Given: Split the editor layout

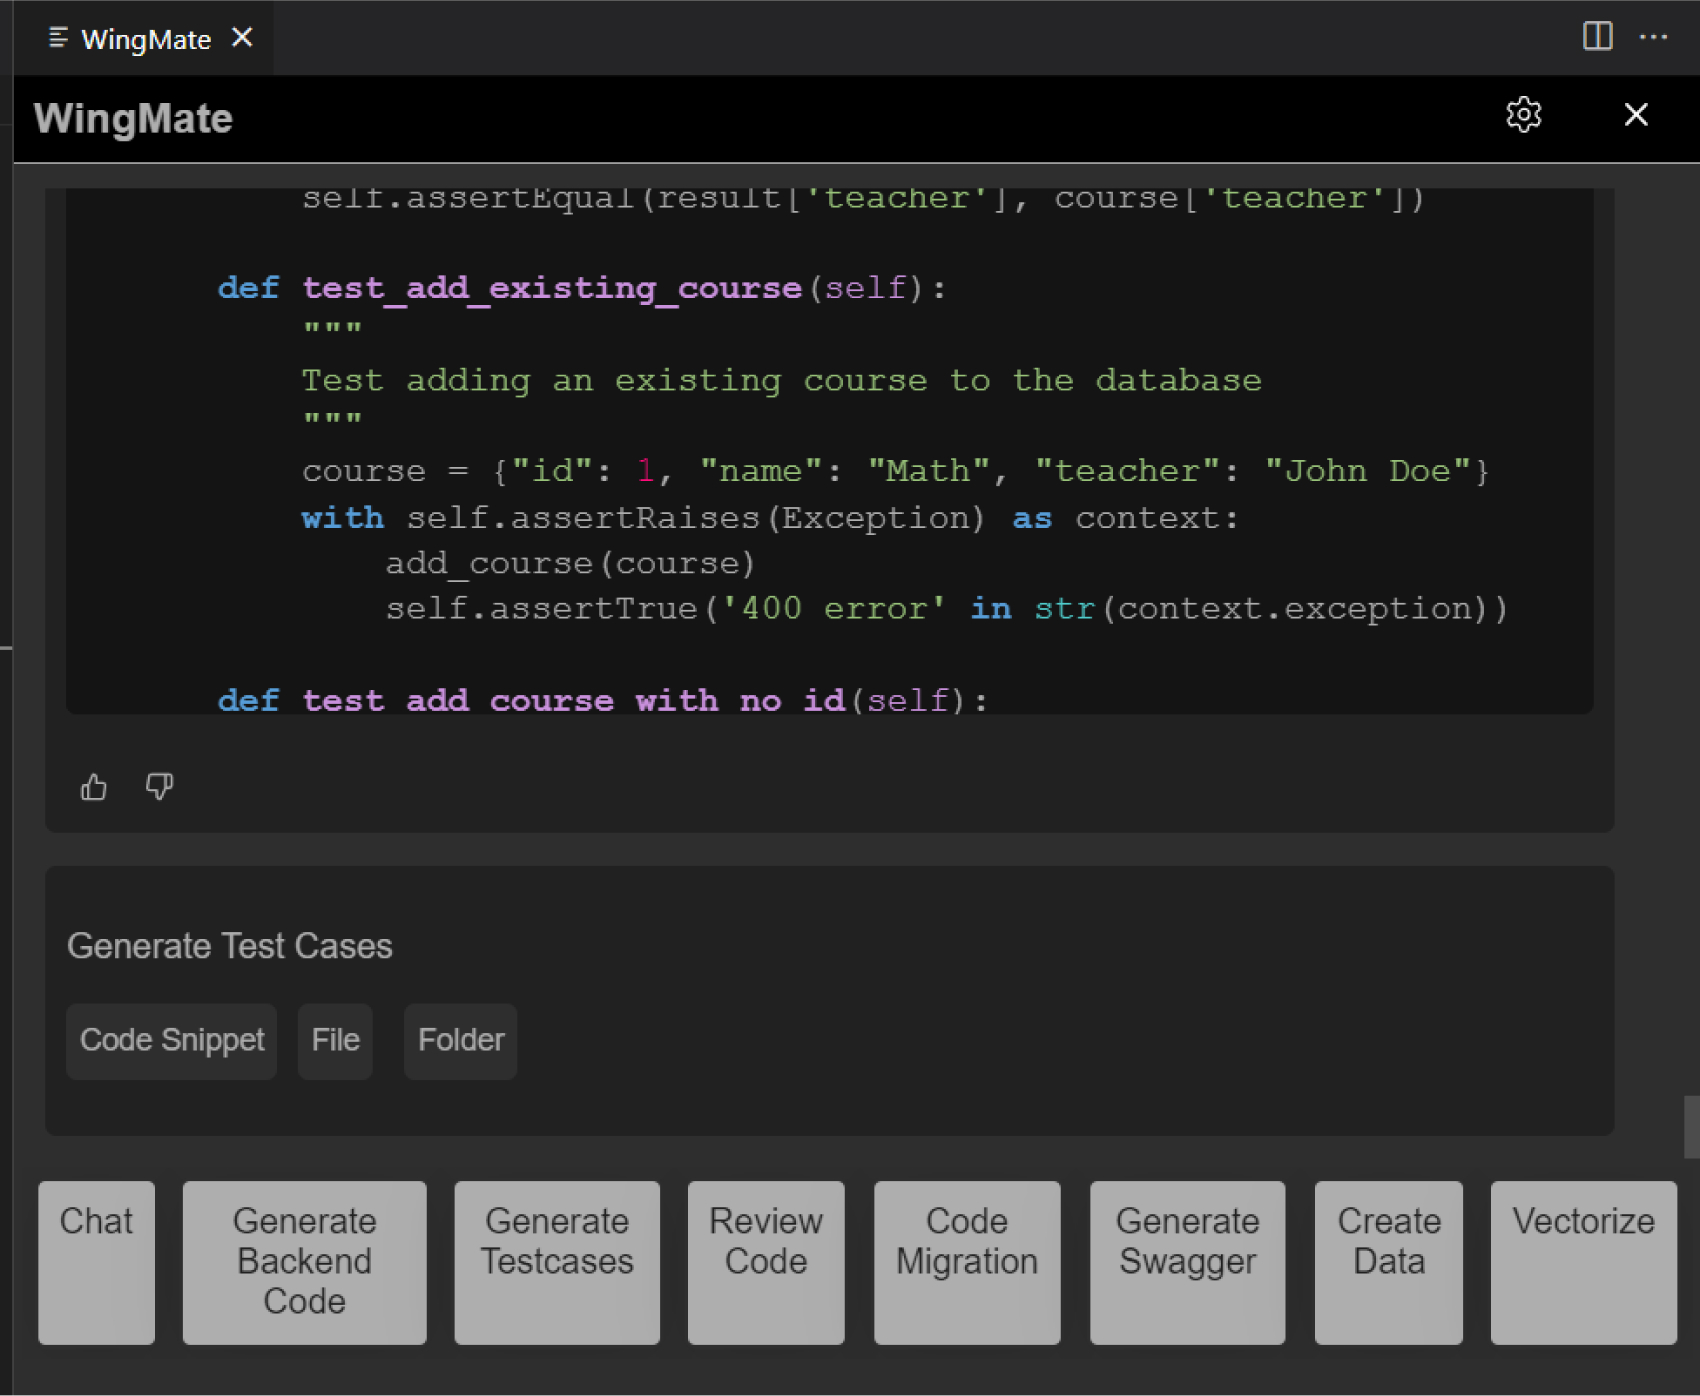Looking at the screenshot, I should [1597, 36].
